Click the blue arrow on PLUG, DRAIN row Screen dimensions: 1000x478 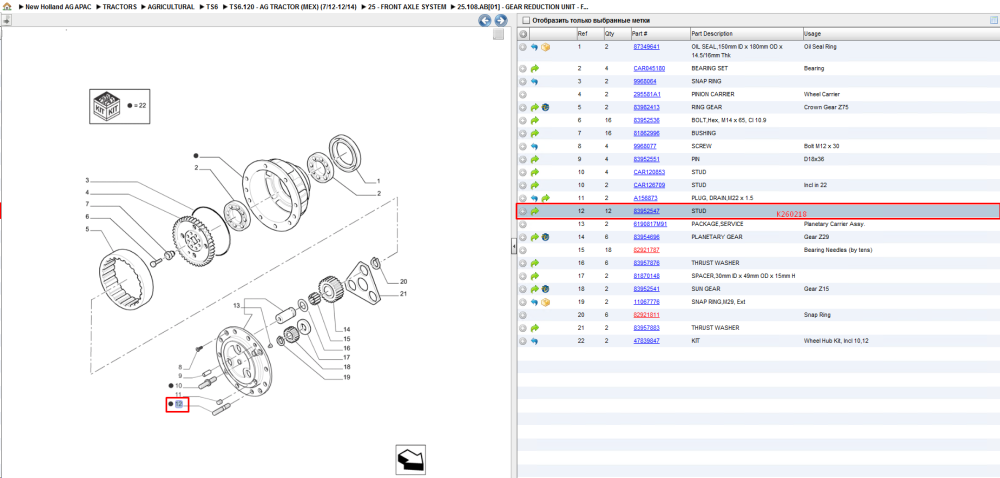click(534, 198)
